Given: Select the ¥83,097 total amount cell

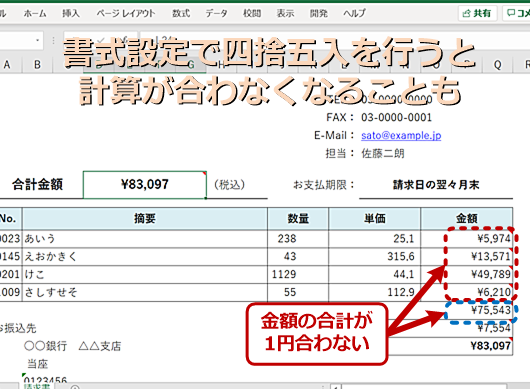Looking at the screenshot, I should [x=145, y=185].
